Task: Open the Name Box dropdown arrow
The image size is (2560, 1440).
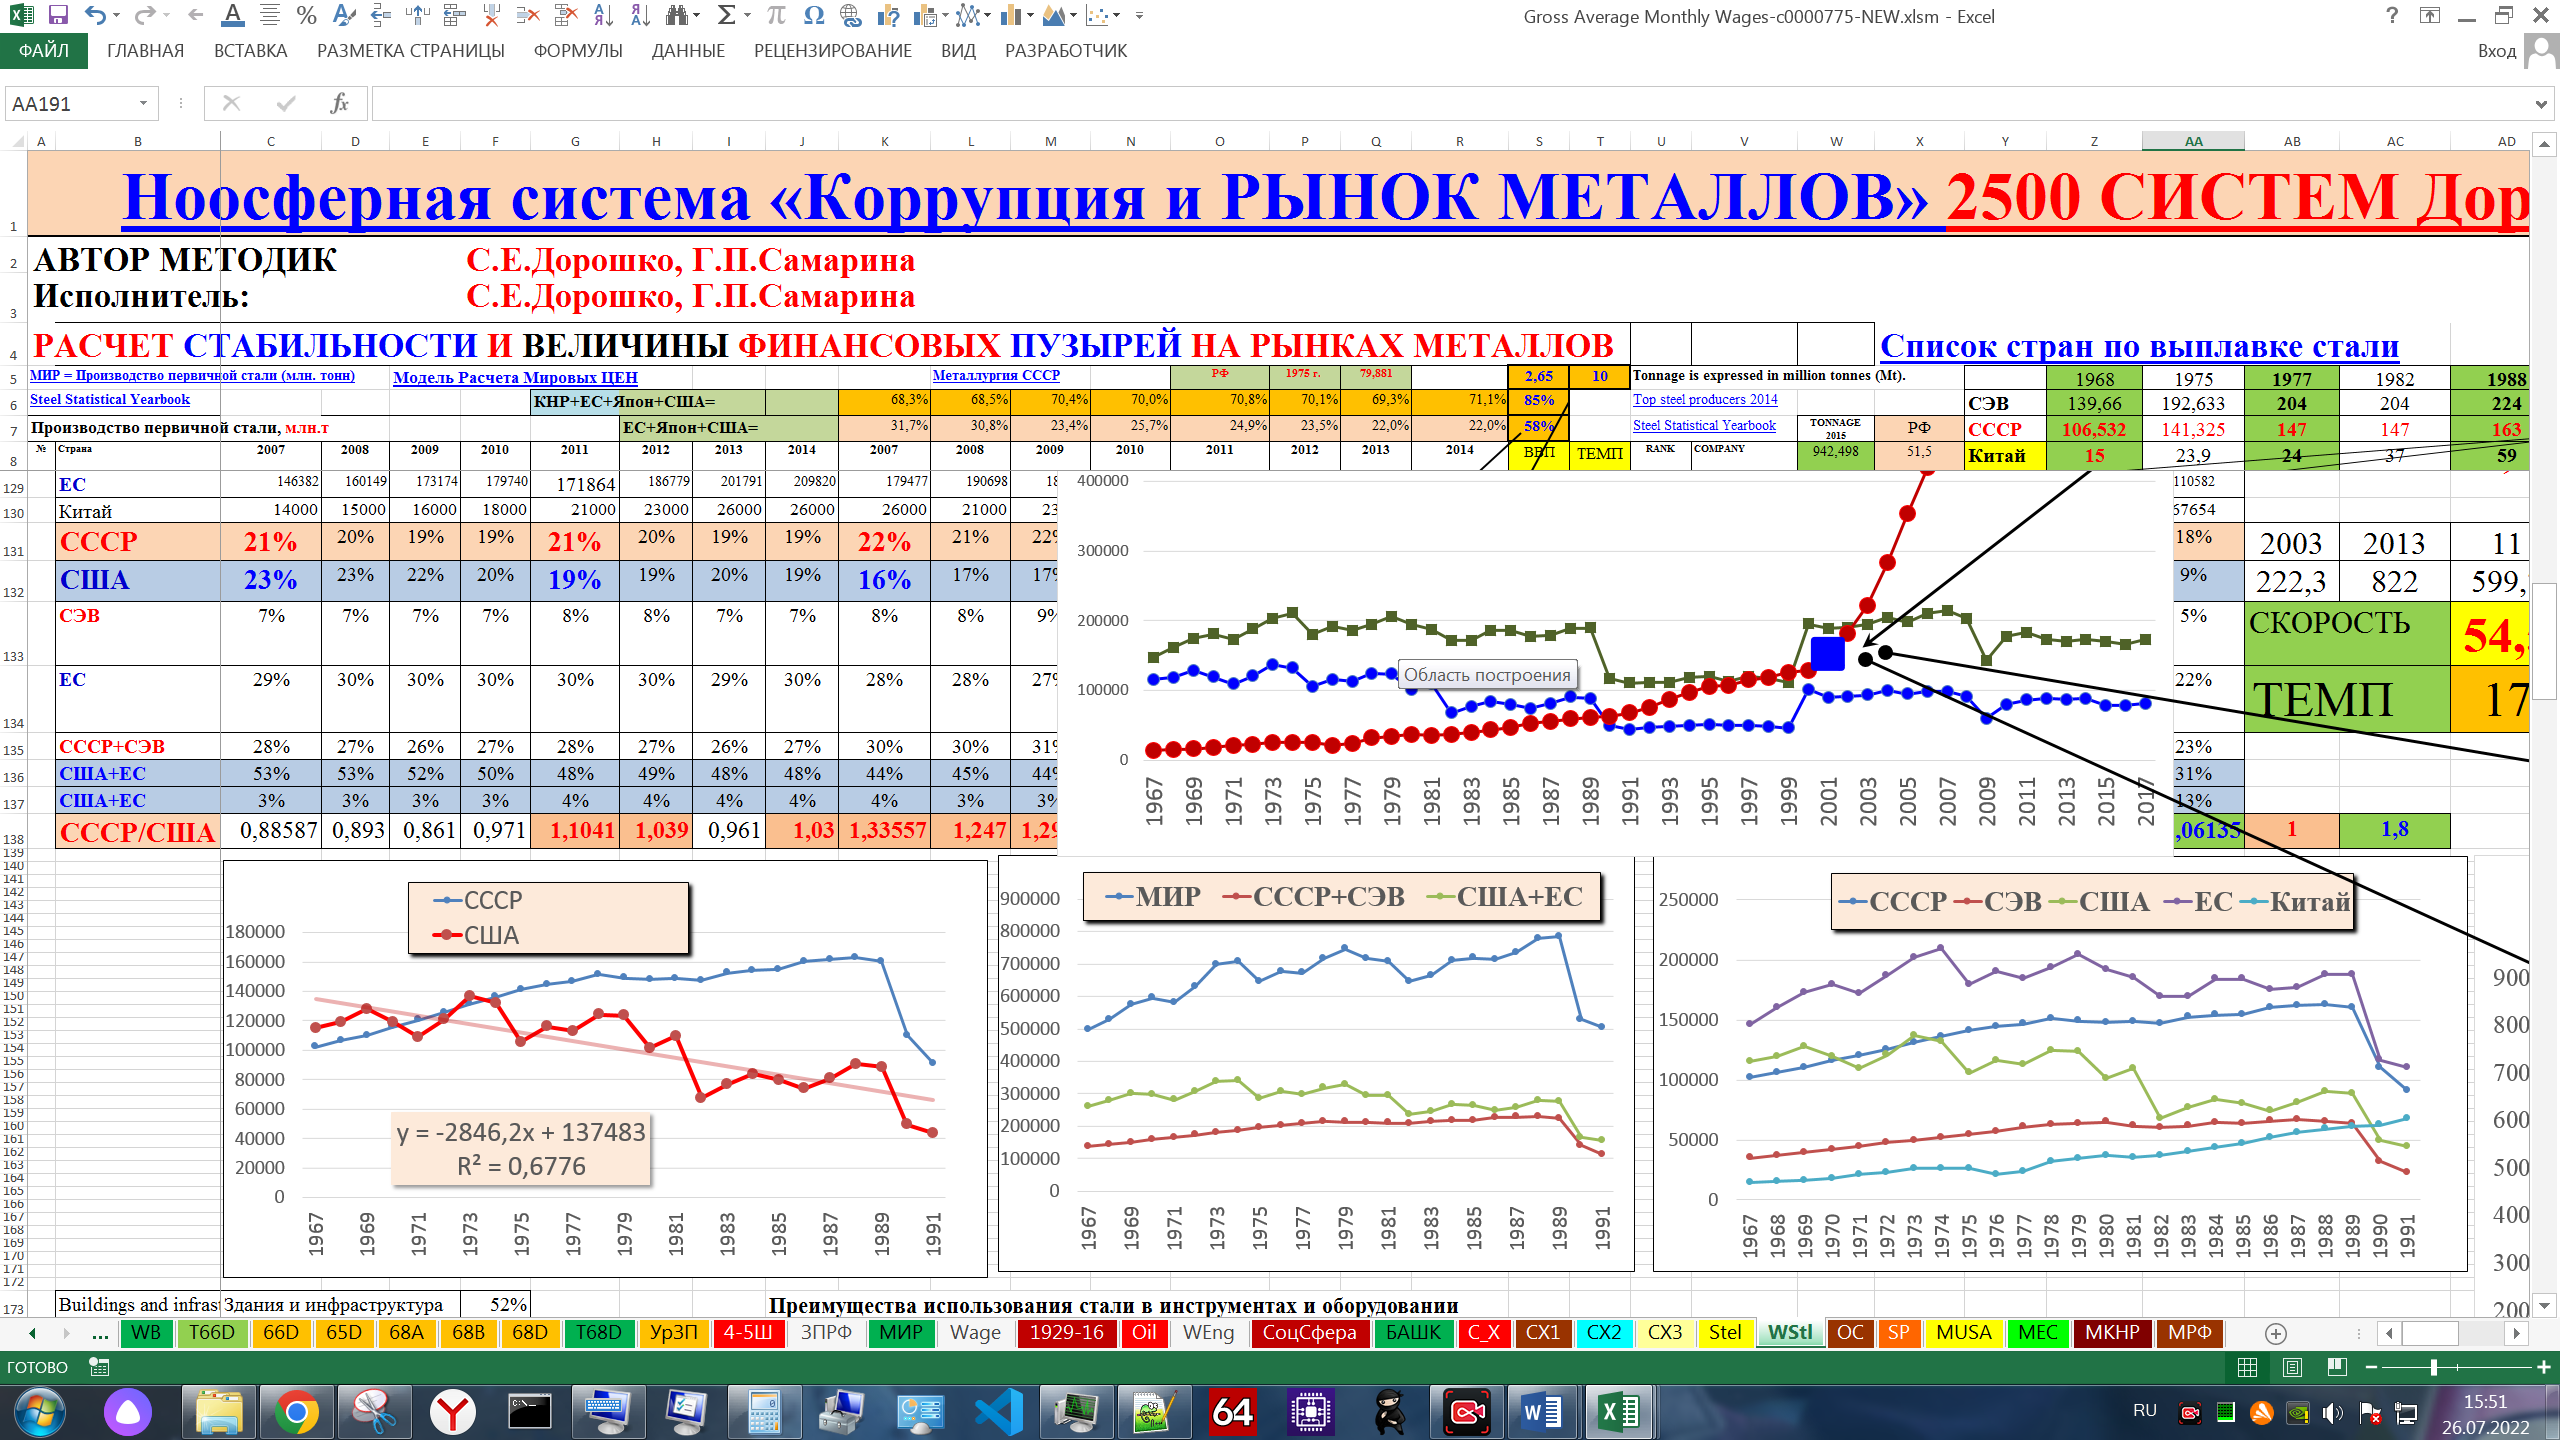Action: [x=143, y=103]
